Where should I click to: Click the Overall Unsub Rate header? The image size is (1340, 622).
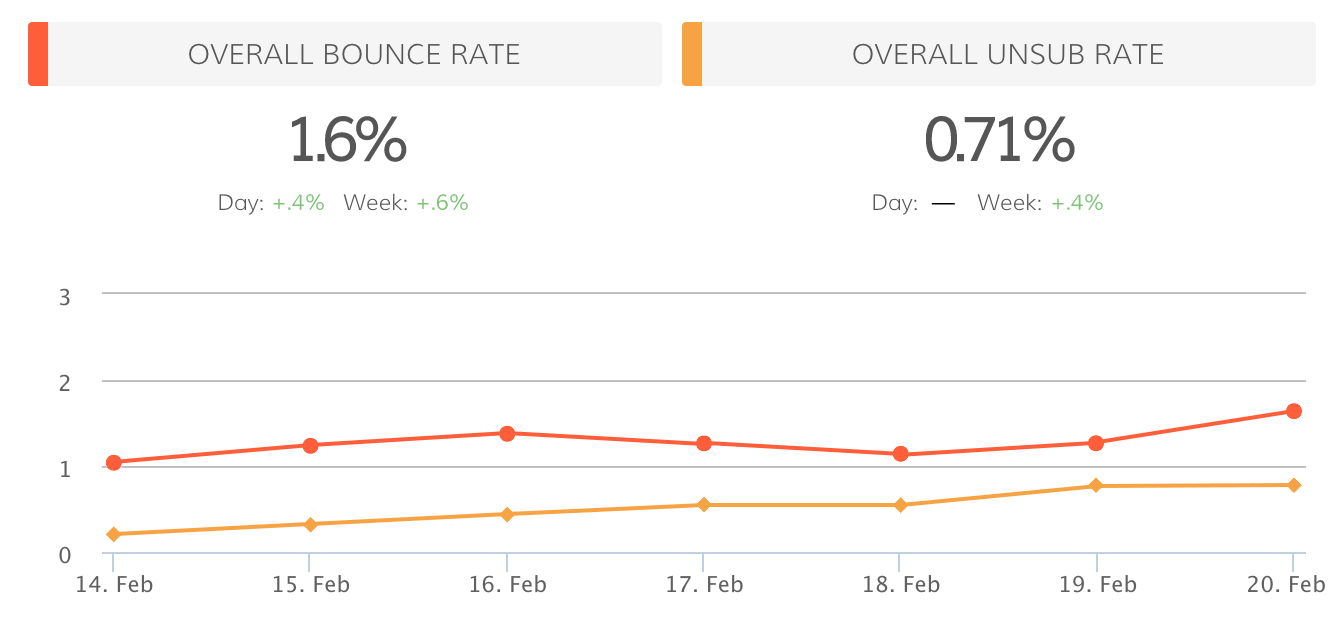point(1008,54)
